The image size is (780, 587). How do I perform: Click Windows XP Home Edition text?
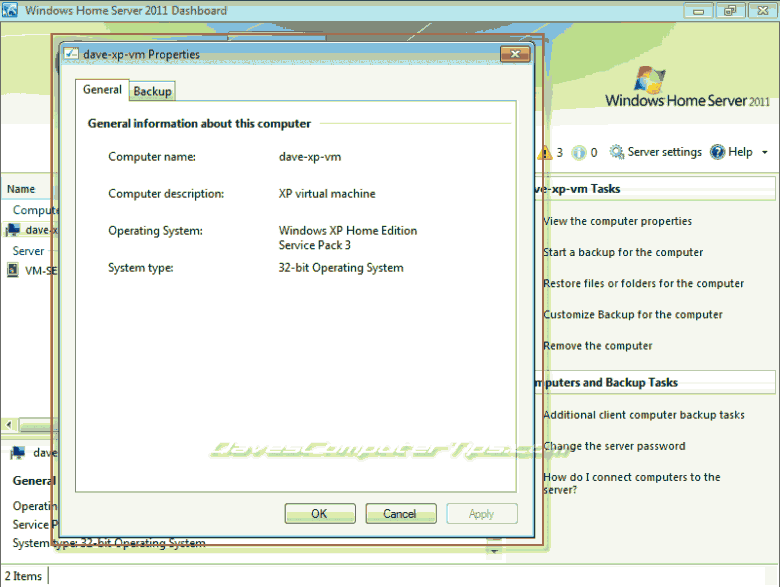tap(348, 230)
